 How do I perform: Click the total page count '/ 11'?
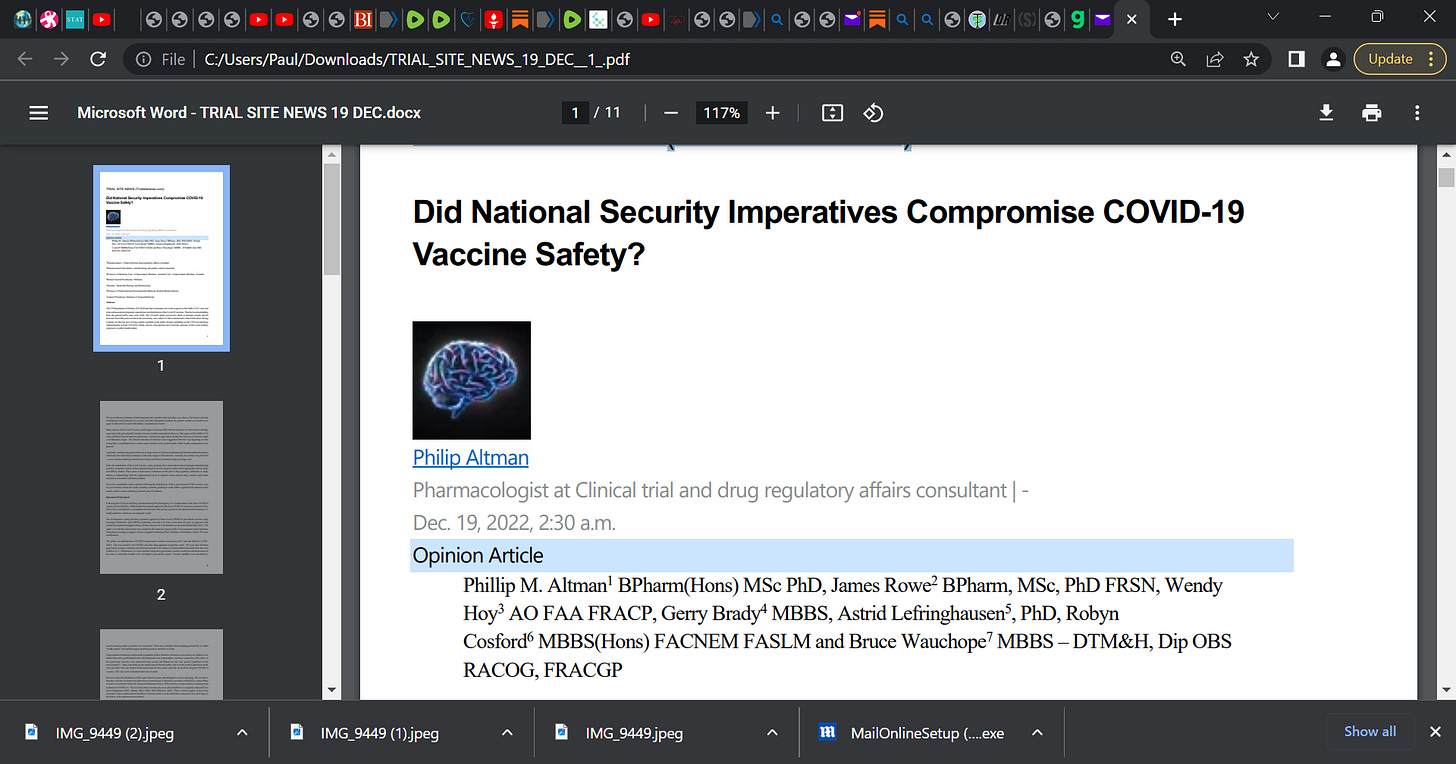[606, 113]
